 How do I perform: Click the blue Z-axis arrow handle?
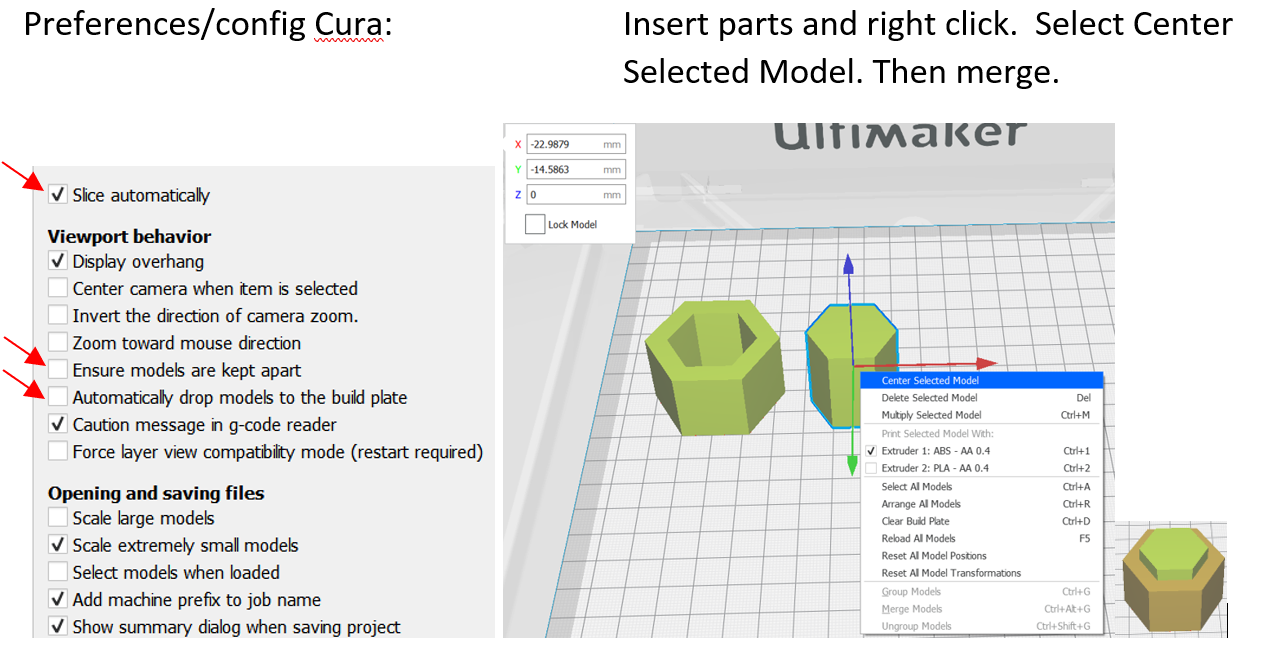[848, 265]
